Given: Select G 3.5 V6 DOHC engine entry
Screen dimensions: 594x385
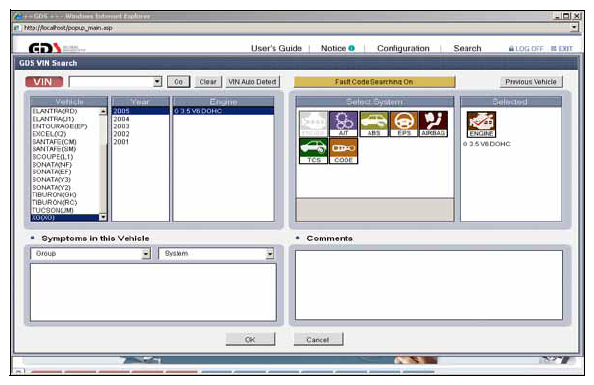Looking at the screenshot, I should (x=224, y=111).
